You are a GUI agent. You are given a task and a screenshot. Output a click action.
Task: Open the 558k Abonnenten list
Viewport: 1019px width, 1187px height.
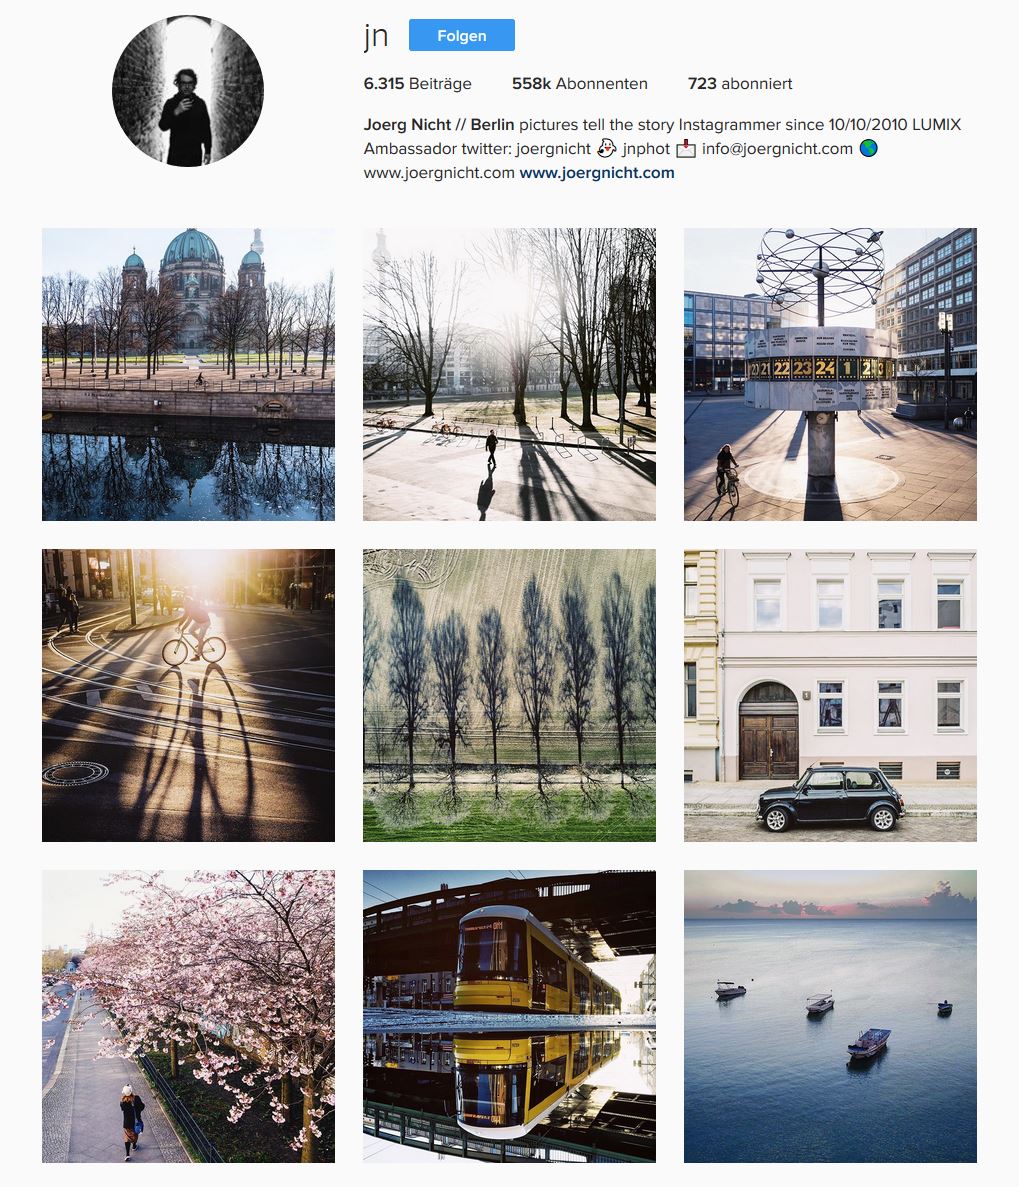(580, 83)
